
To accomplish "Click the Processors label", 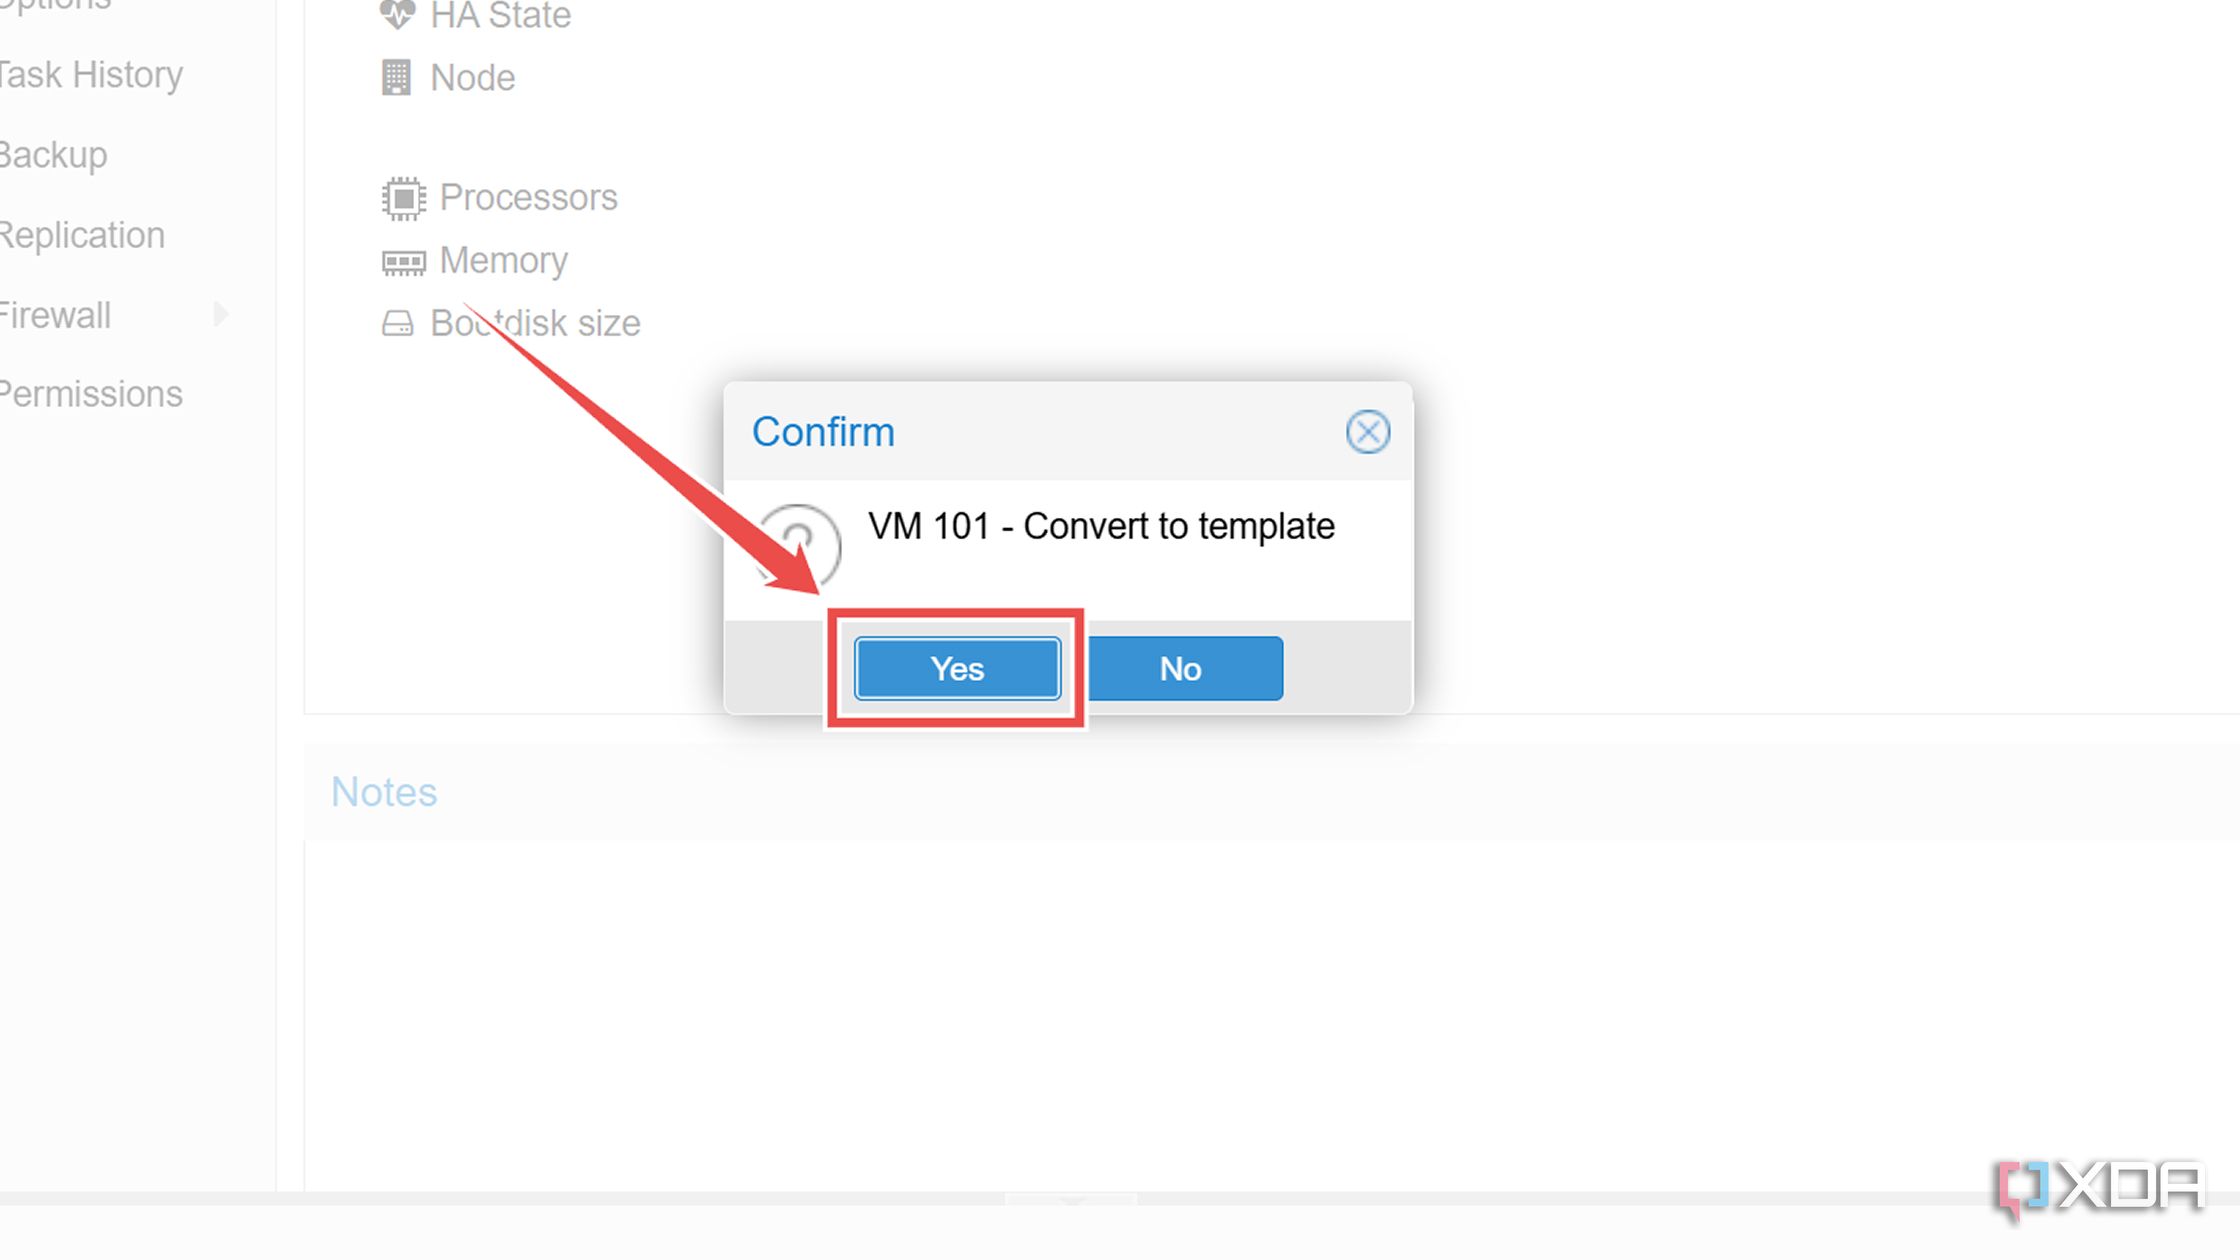I will pyautogui.click(x=529, y=198).
